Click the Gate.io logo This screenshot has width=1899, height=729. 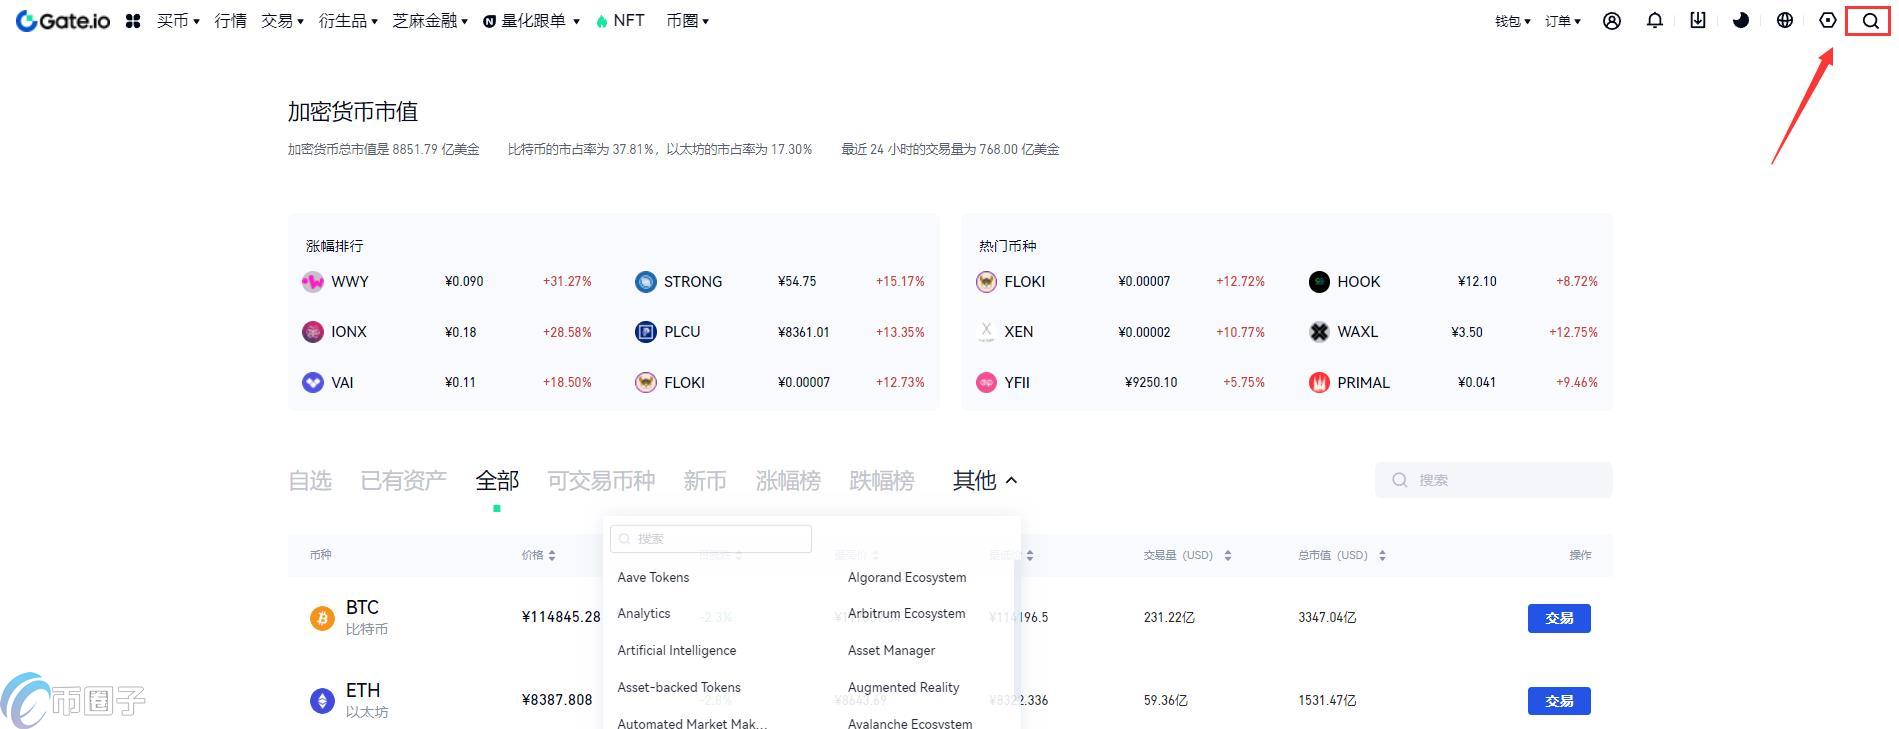coord(63,21)
